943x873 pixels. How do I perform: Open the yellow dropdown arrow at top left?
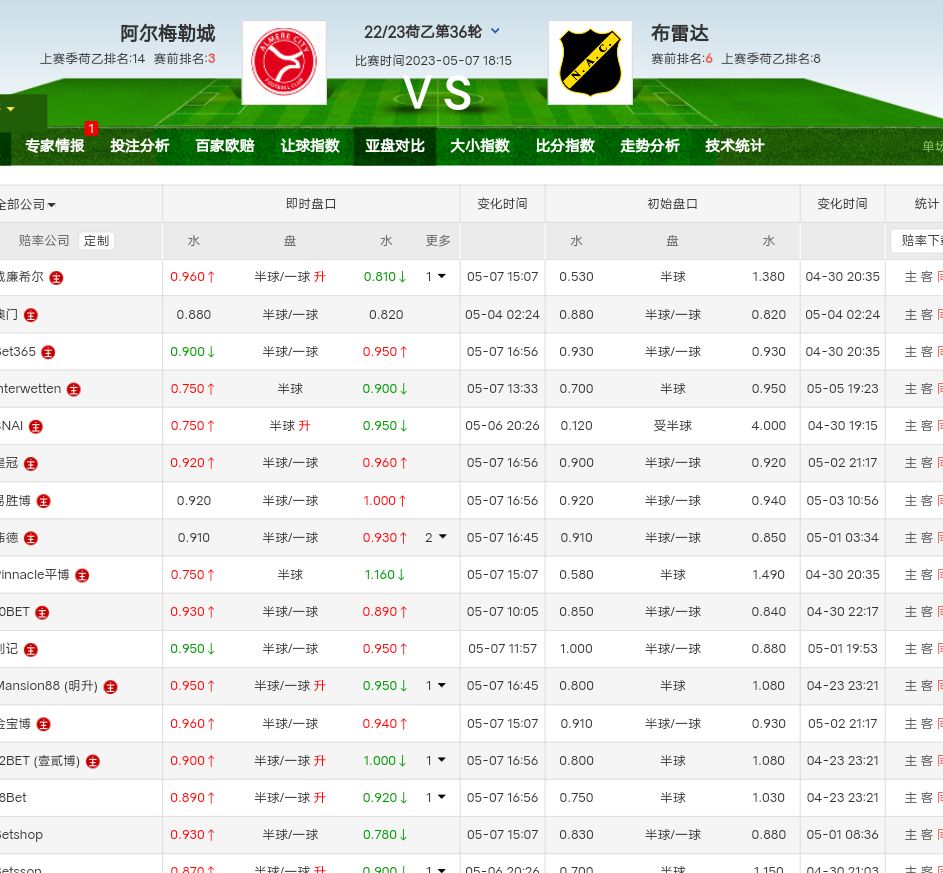[x=10, y=109]
